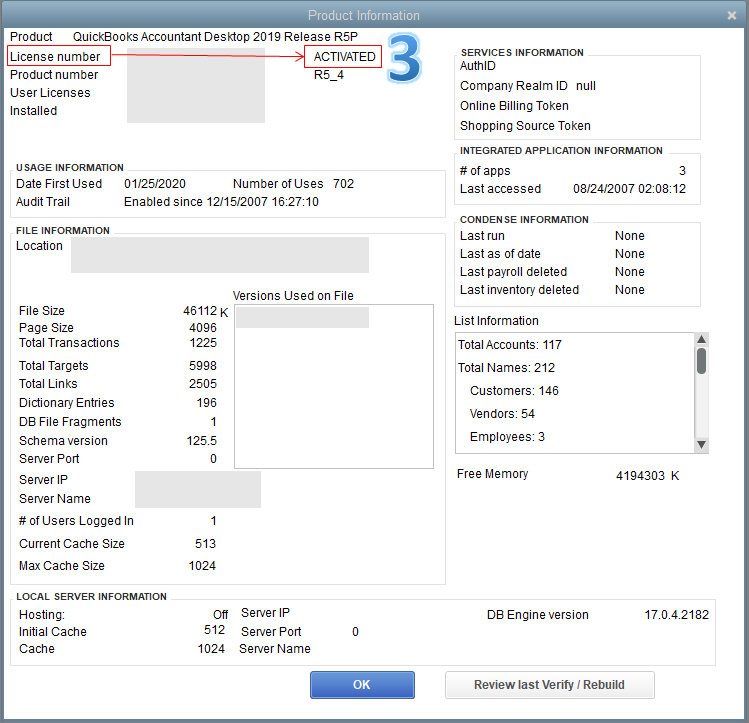
Task: Click Current Cache Size value 513
Action: pyautogui.click(x=205, y=544)
